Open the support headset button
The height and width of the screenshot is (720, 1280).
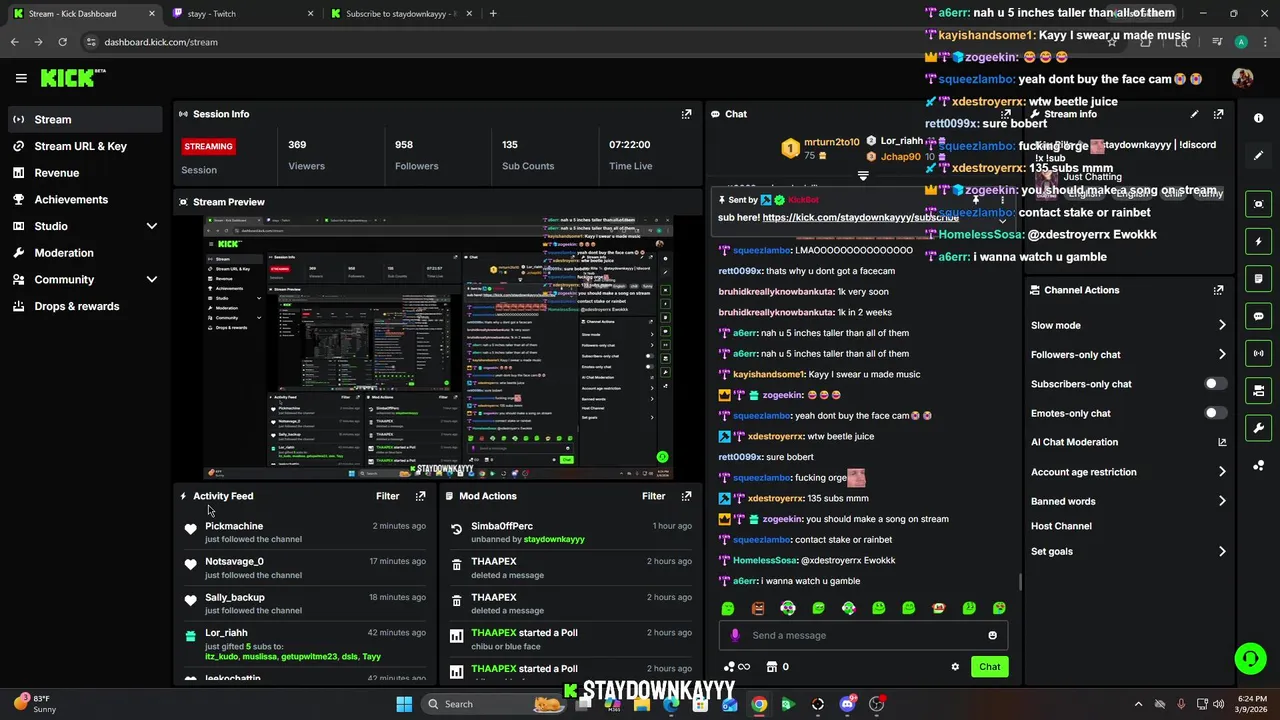coord(1250,658)
